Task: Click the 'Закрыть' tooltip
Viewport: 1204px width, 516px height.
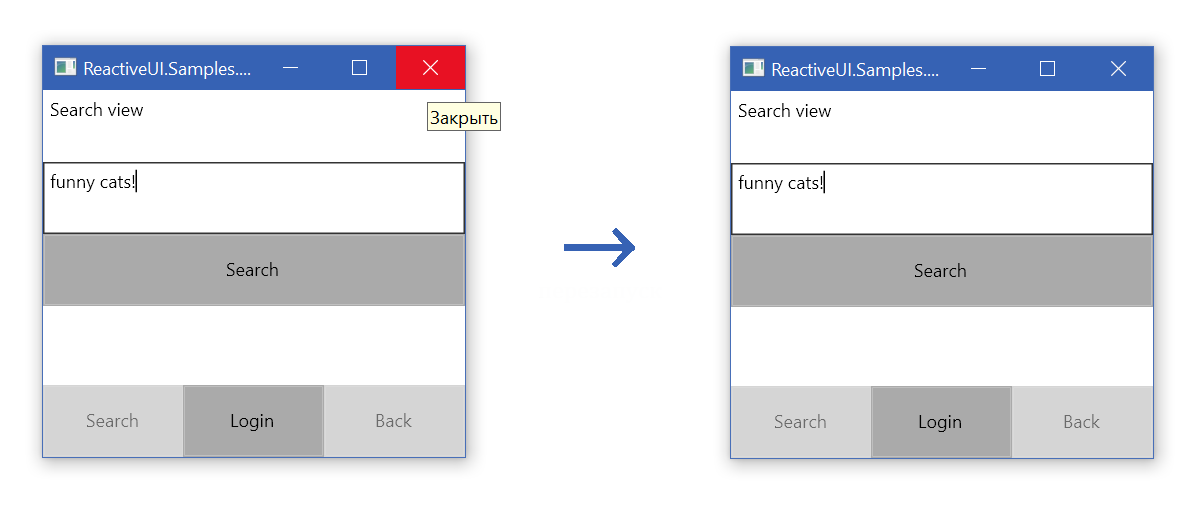Action: [463, 117]
